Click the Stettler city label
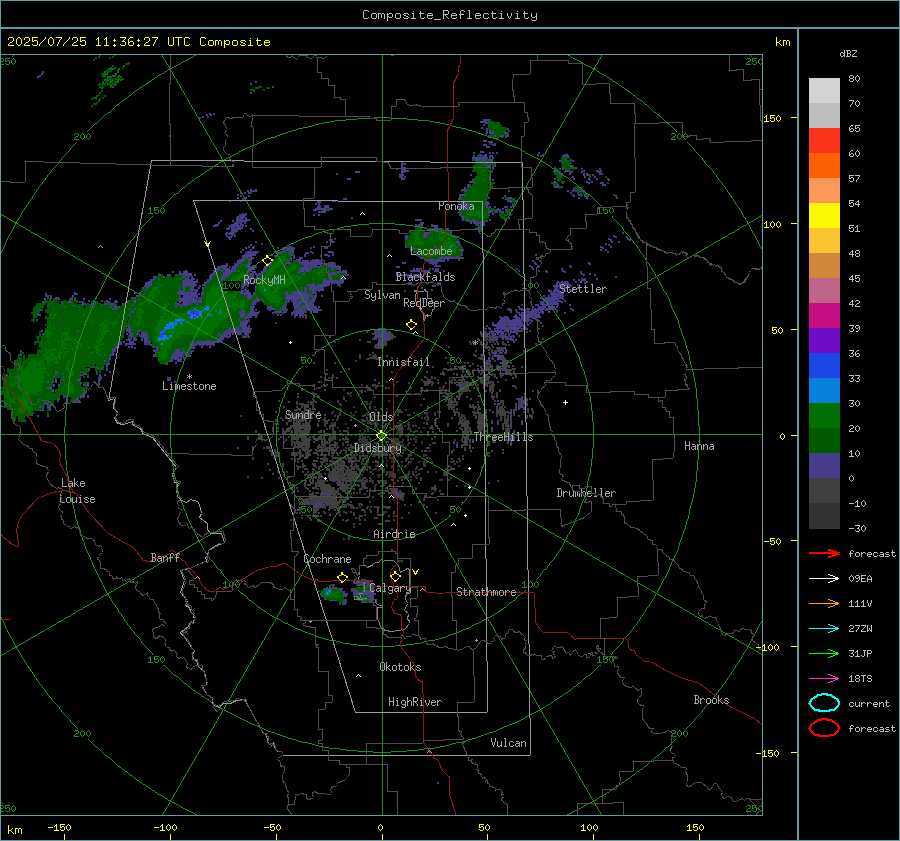 point(583,289)
